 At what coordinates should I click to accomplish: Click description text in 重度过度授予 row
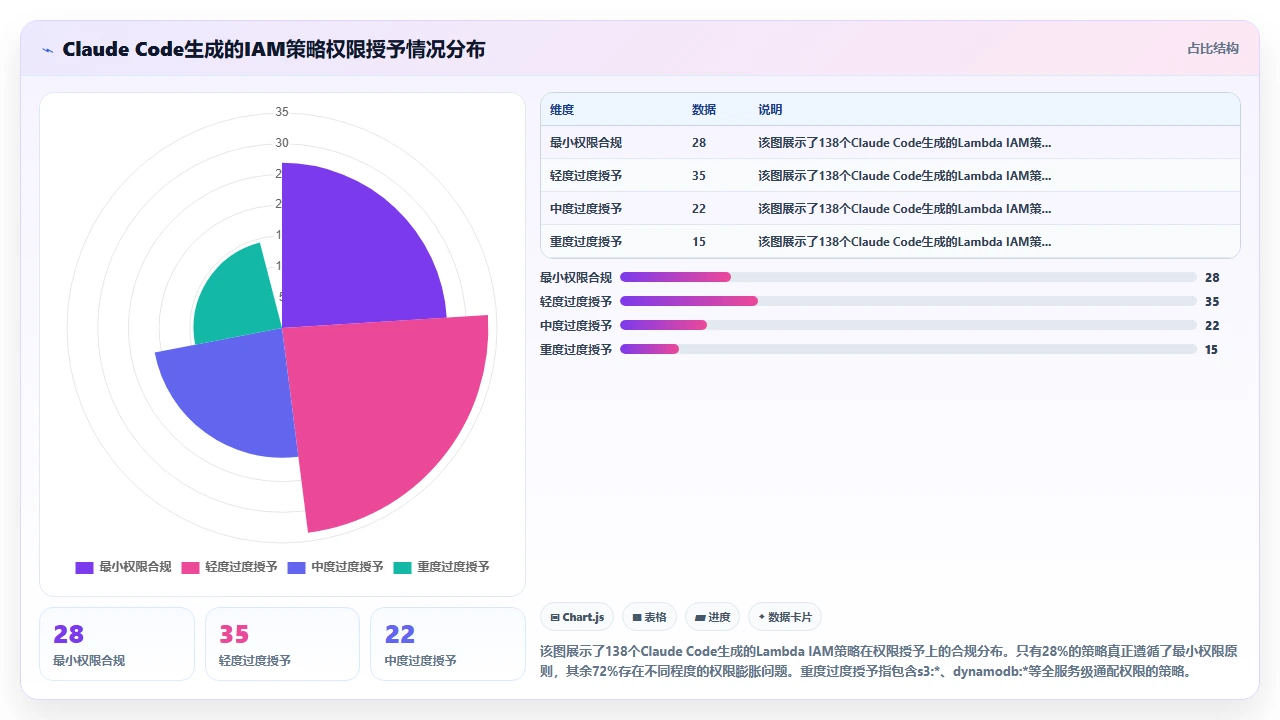(904, 242)
